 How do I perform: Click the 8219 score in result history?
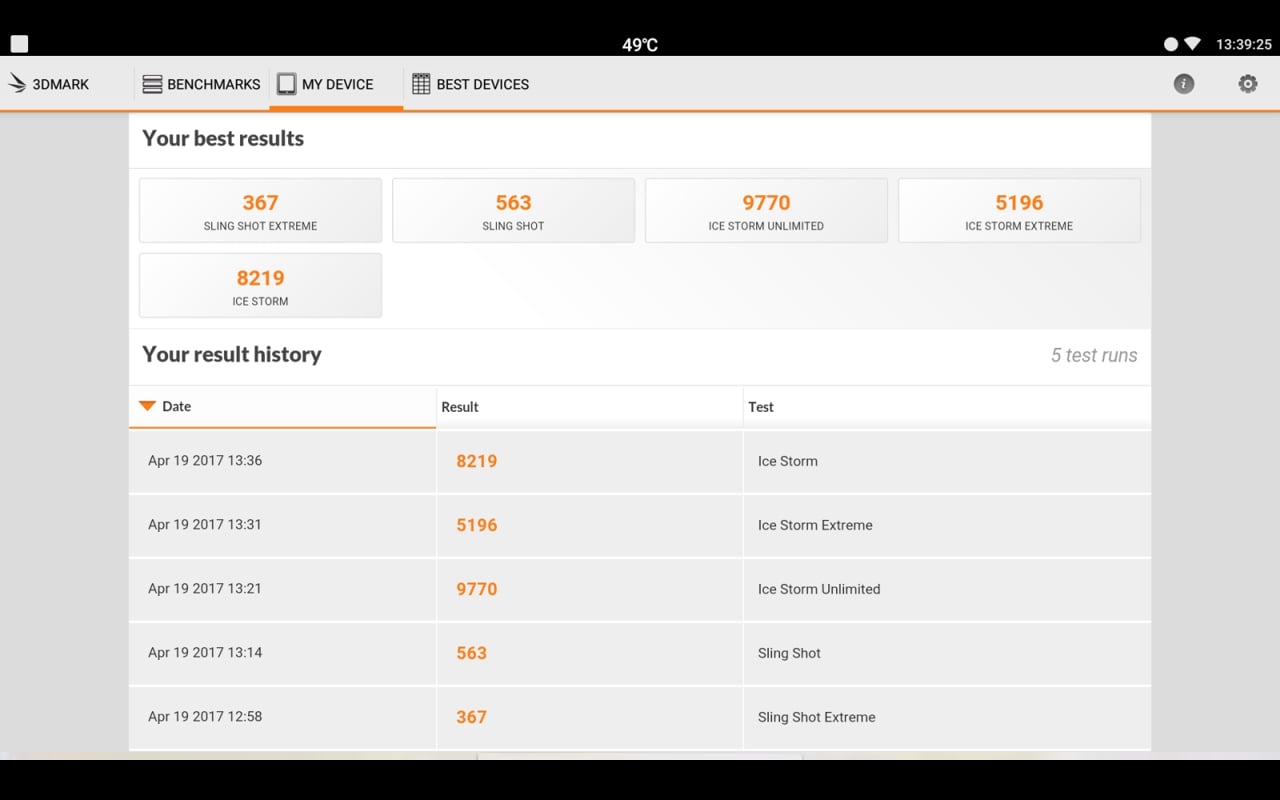click(x=477, y=461)
